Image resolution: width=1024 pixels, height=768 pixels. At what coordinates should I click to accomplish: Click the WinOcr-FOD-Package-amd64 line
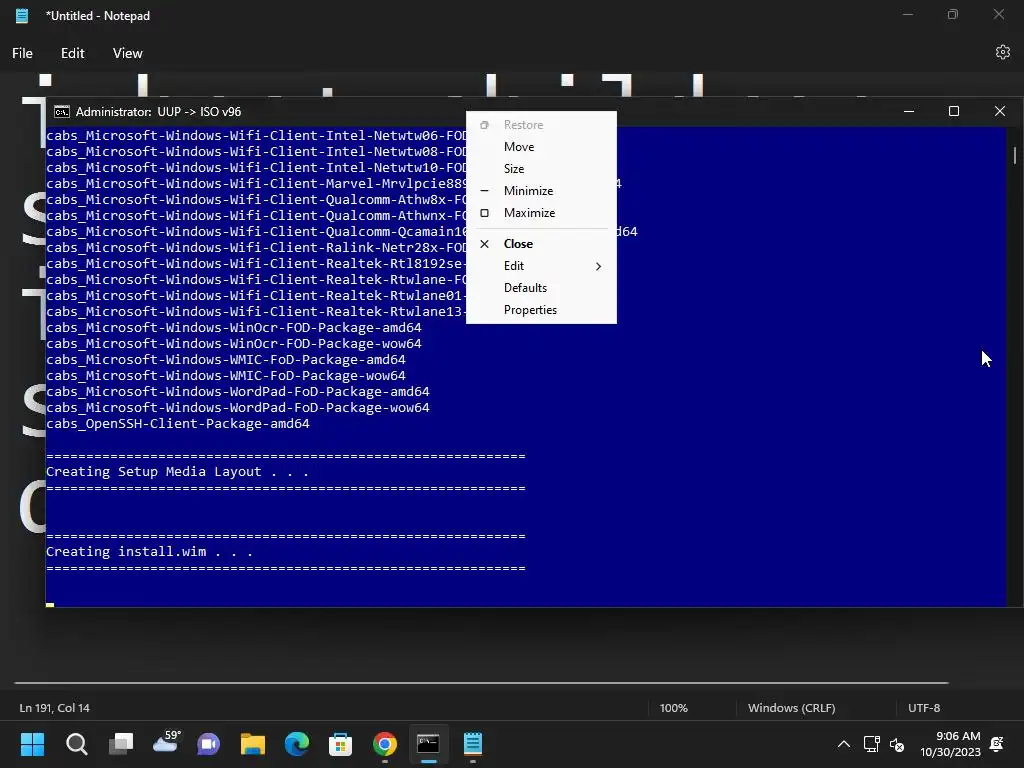coord(234,328)
